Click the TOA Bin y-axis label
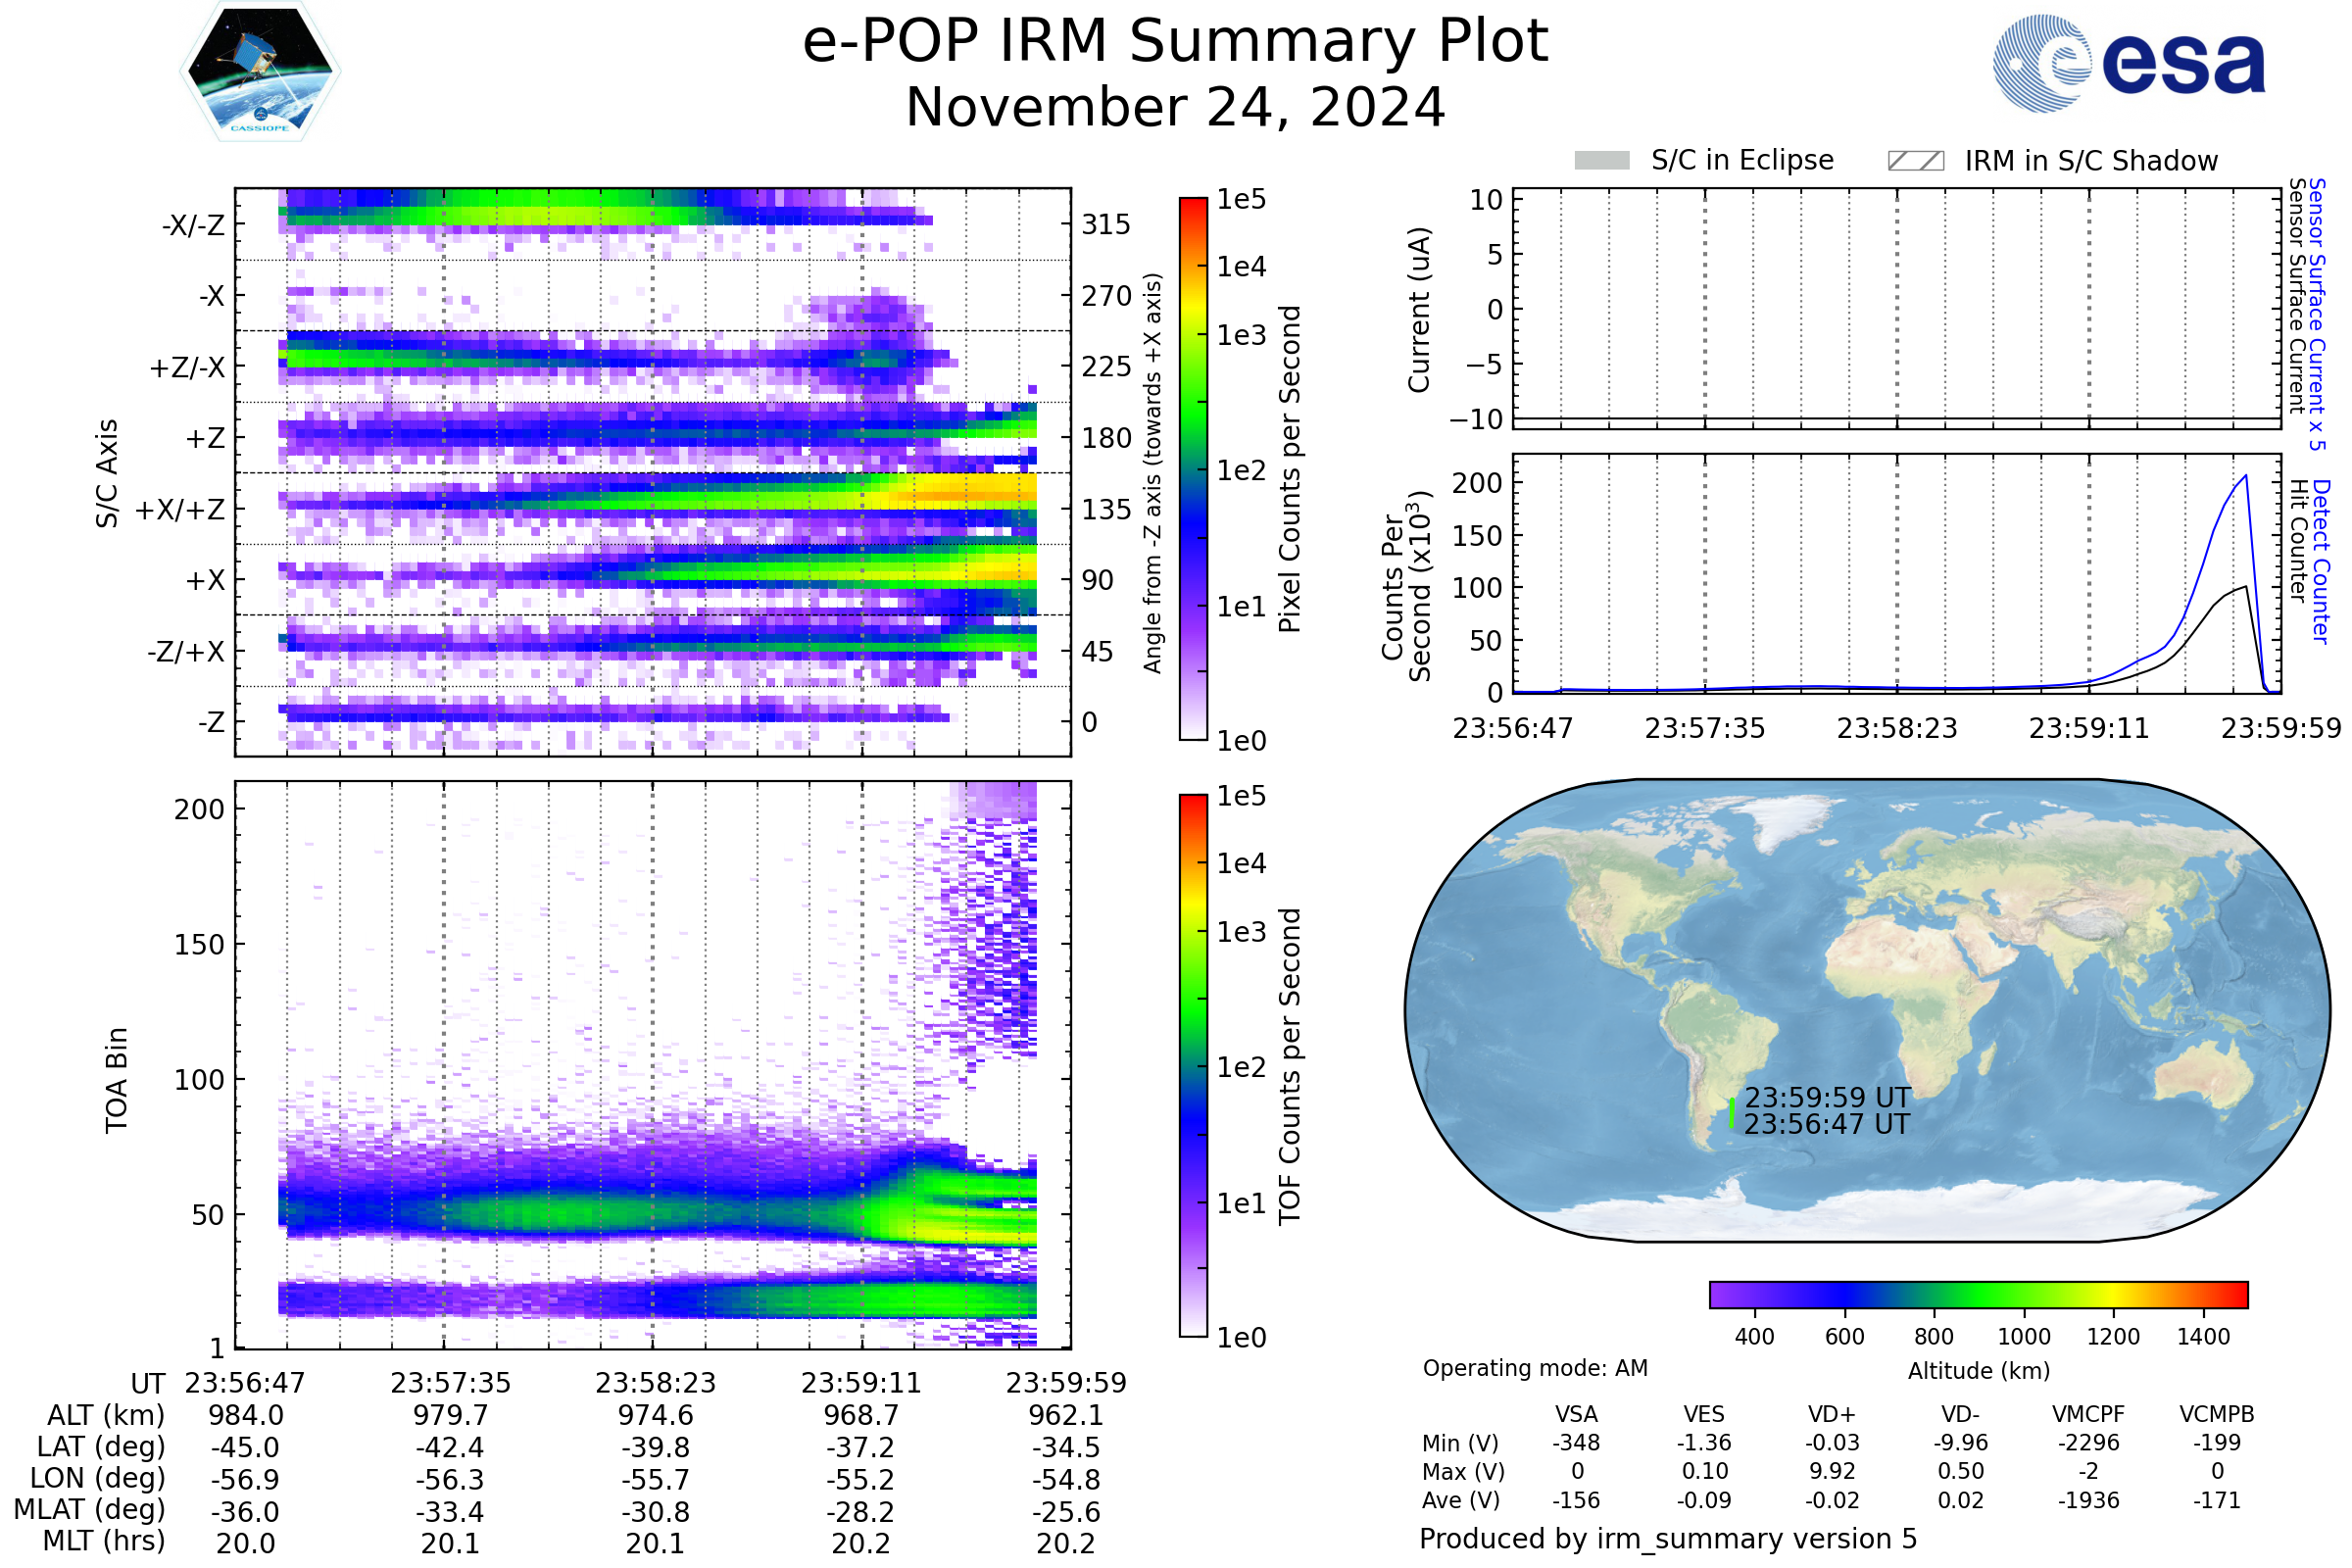2352x1568 pixels. (117, 1080)
